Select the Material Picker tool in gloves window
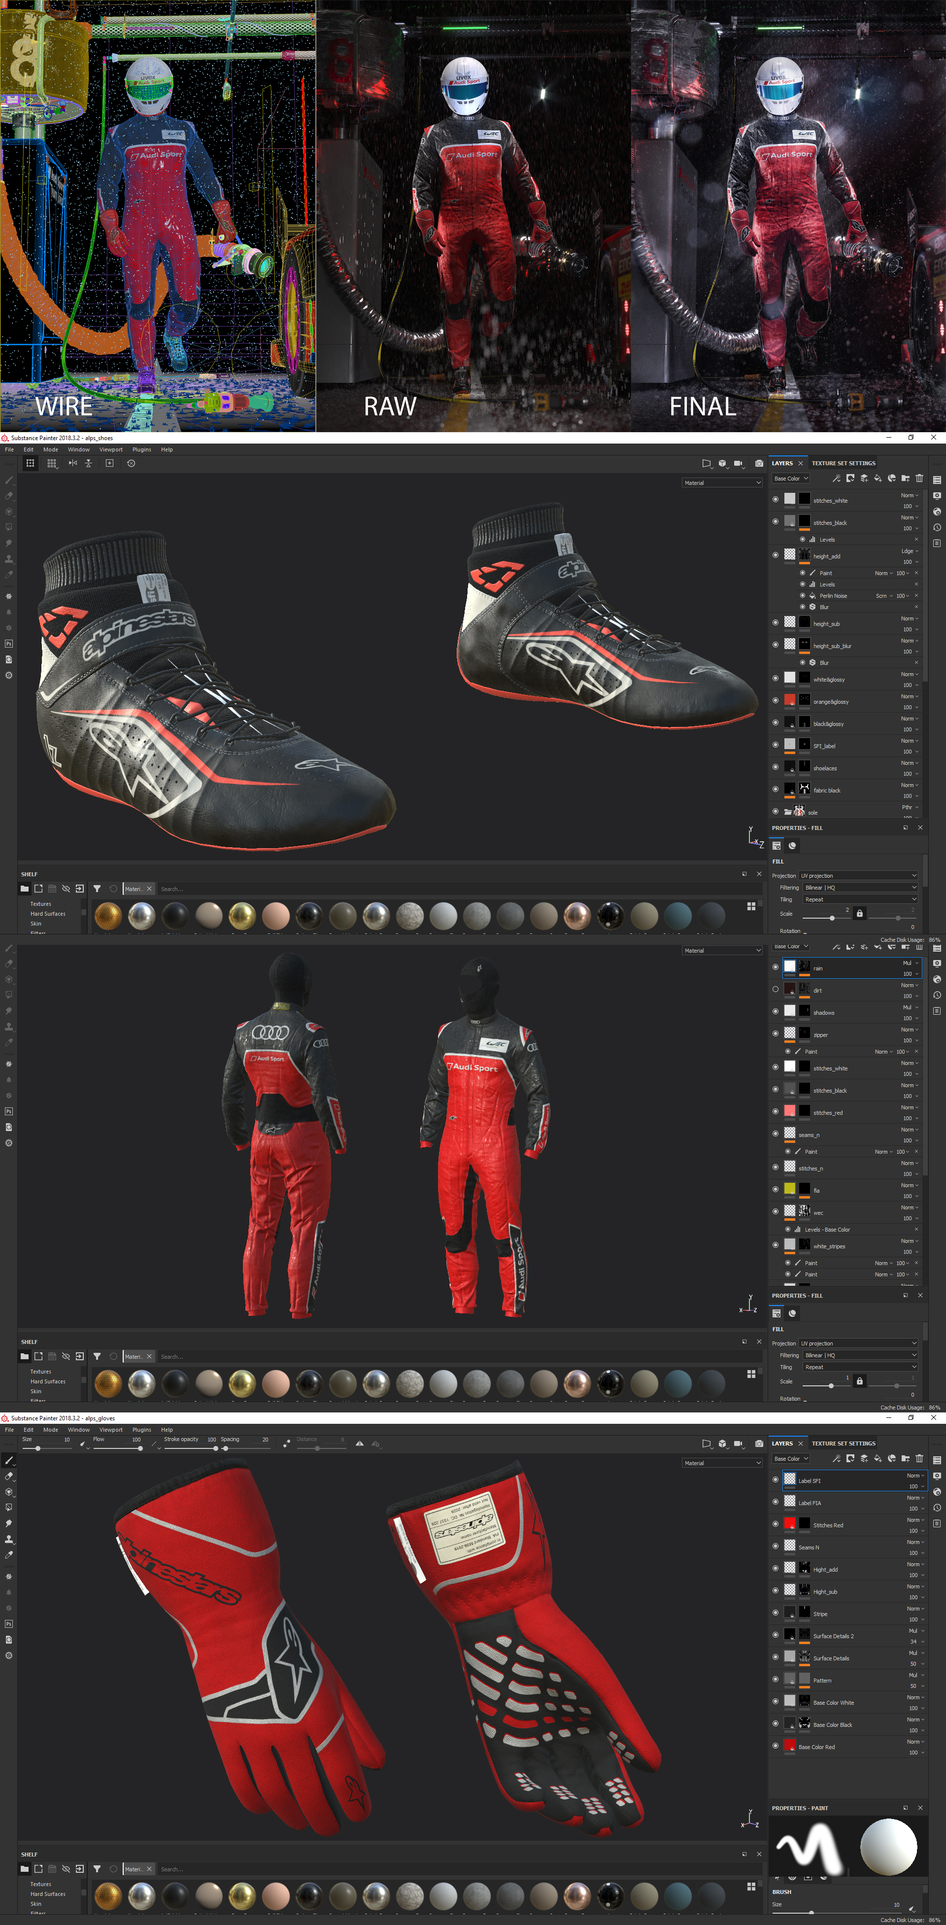Viewport: 946px width, 1925px height. pos(9,1555)
